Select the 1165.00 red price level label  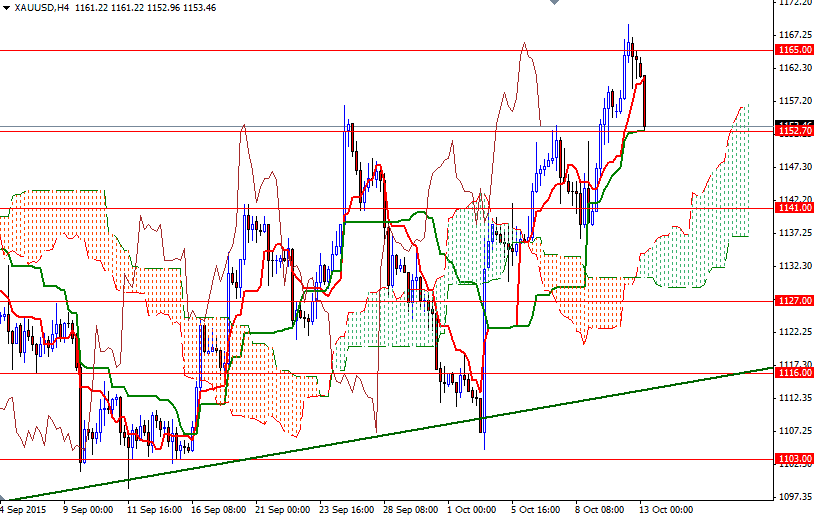pos(794,50)
